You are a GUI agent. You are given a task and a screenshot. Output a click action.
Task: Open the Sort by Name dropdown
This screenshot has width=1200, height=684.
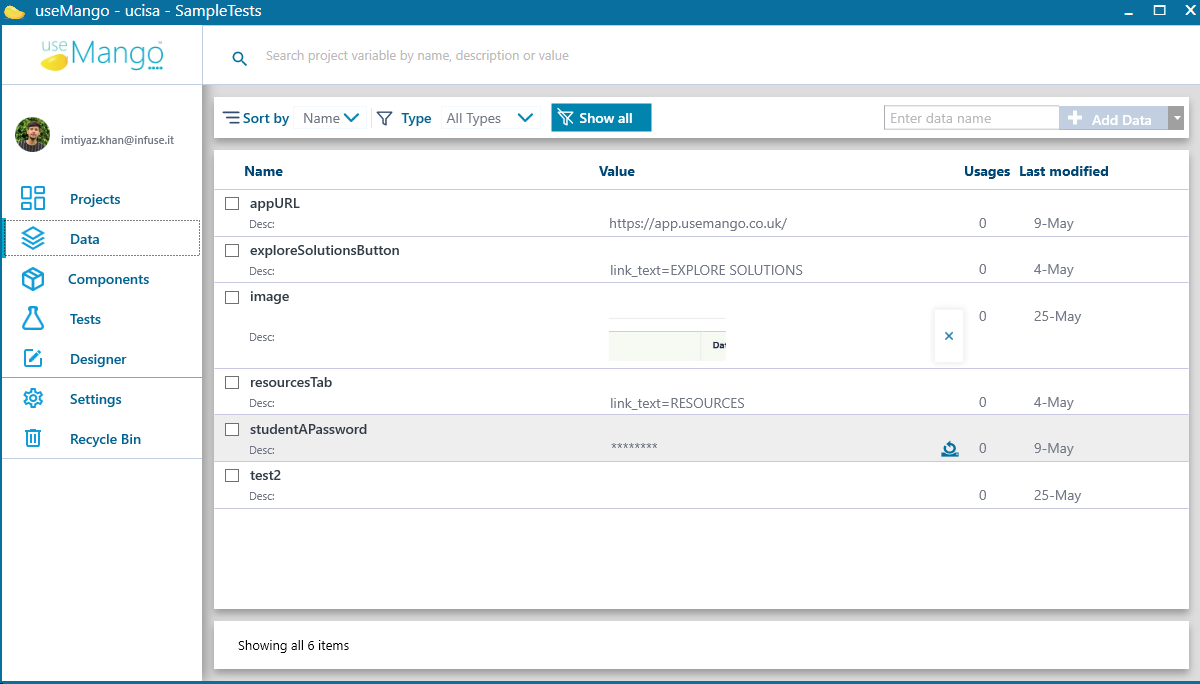tap(331, 118)
